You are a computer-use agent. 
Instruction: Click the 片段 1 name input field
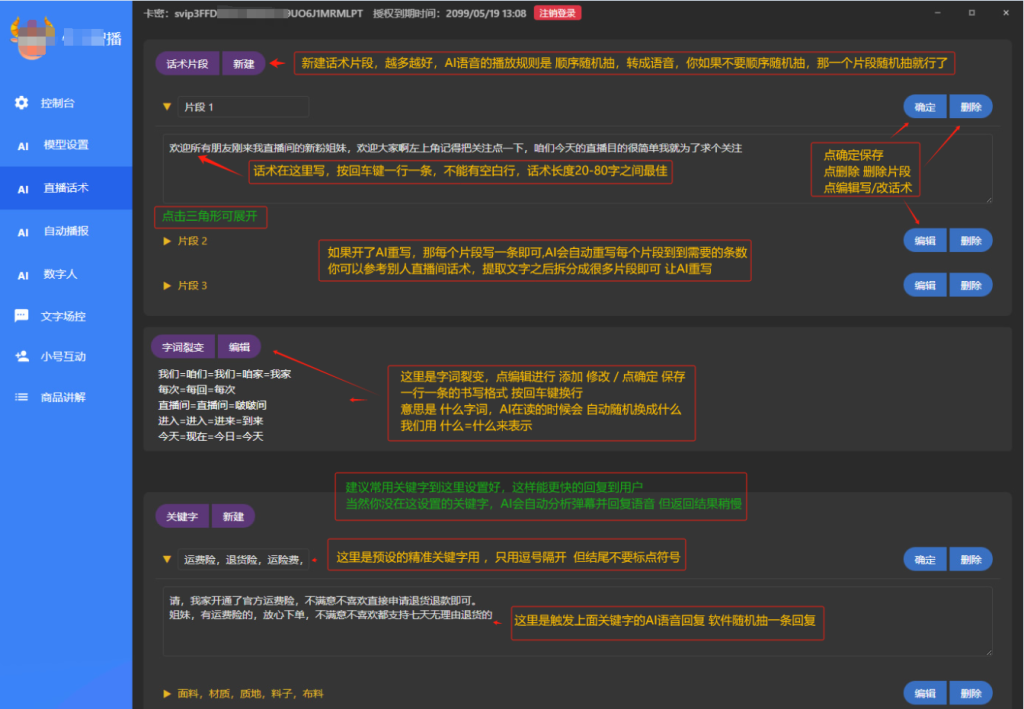click(x=243, y=106)
